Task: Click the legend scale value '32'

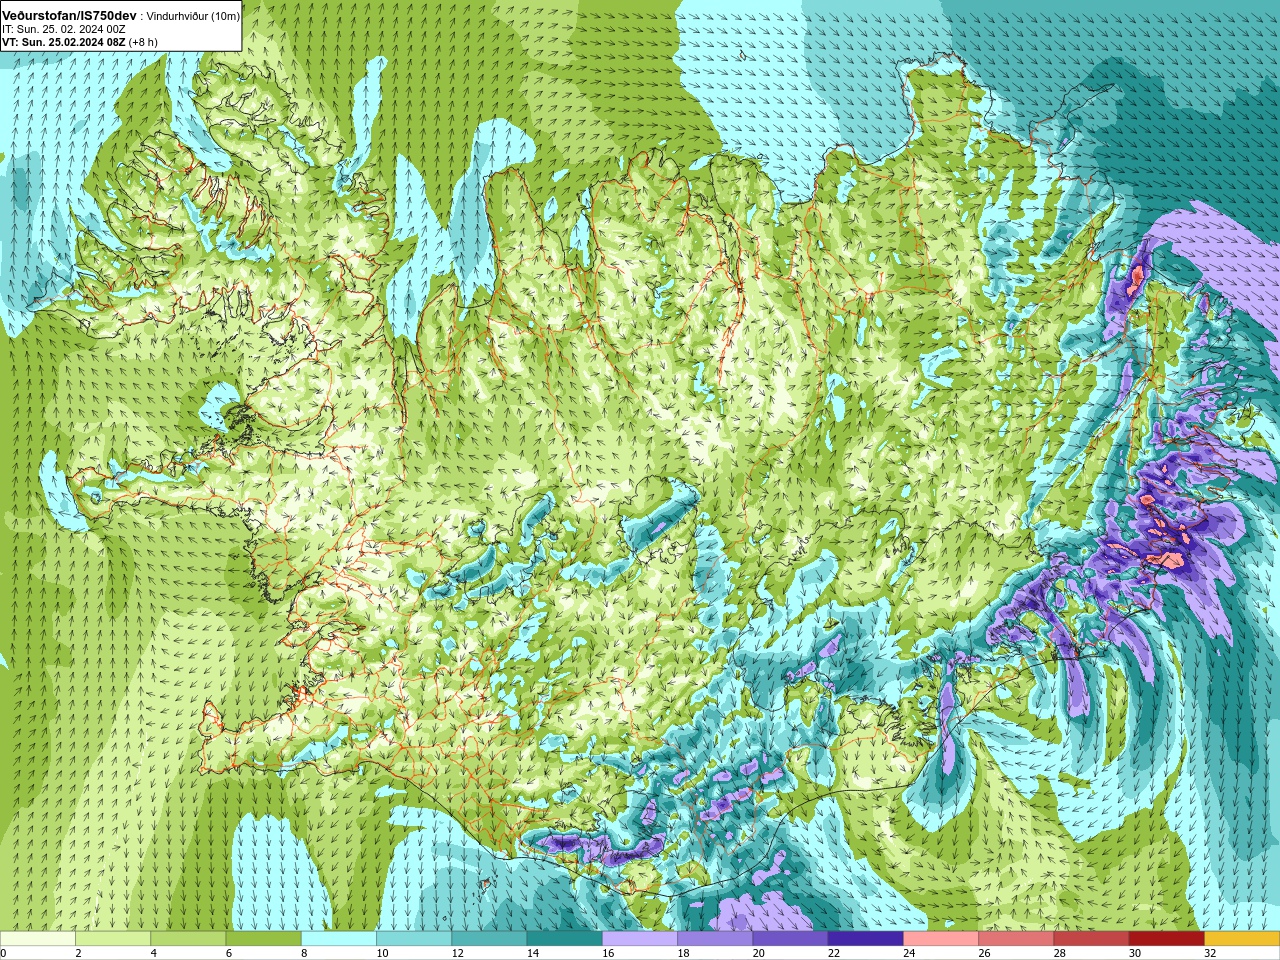Action: pos(1211,953)
